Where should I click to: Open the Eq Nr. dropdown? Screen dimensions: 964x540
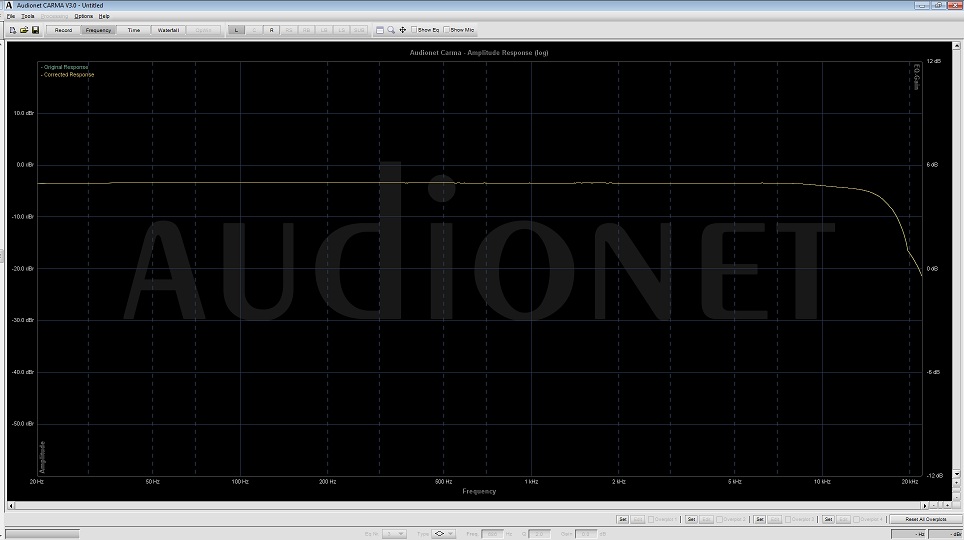394,534
